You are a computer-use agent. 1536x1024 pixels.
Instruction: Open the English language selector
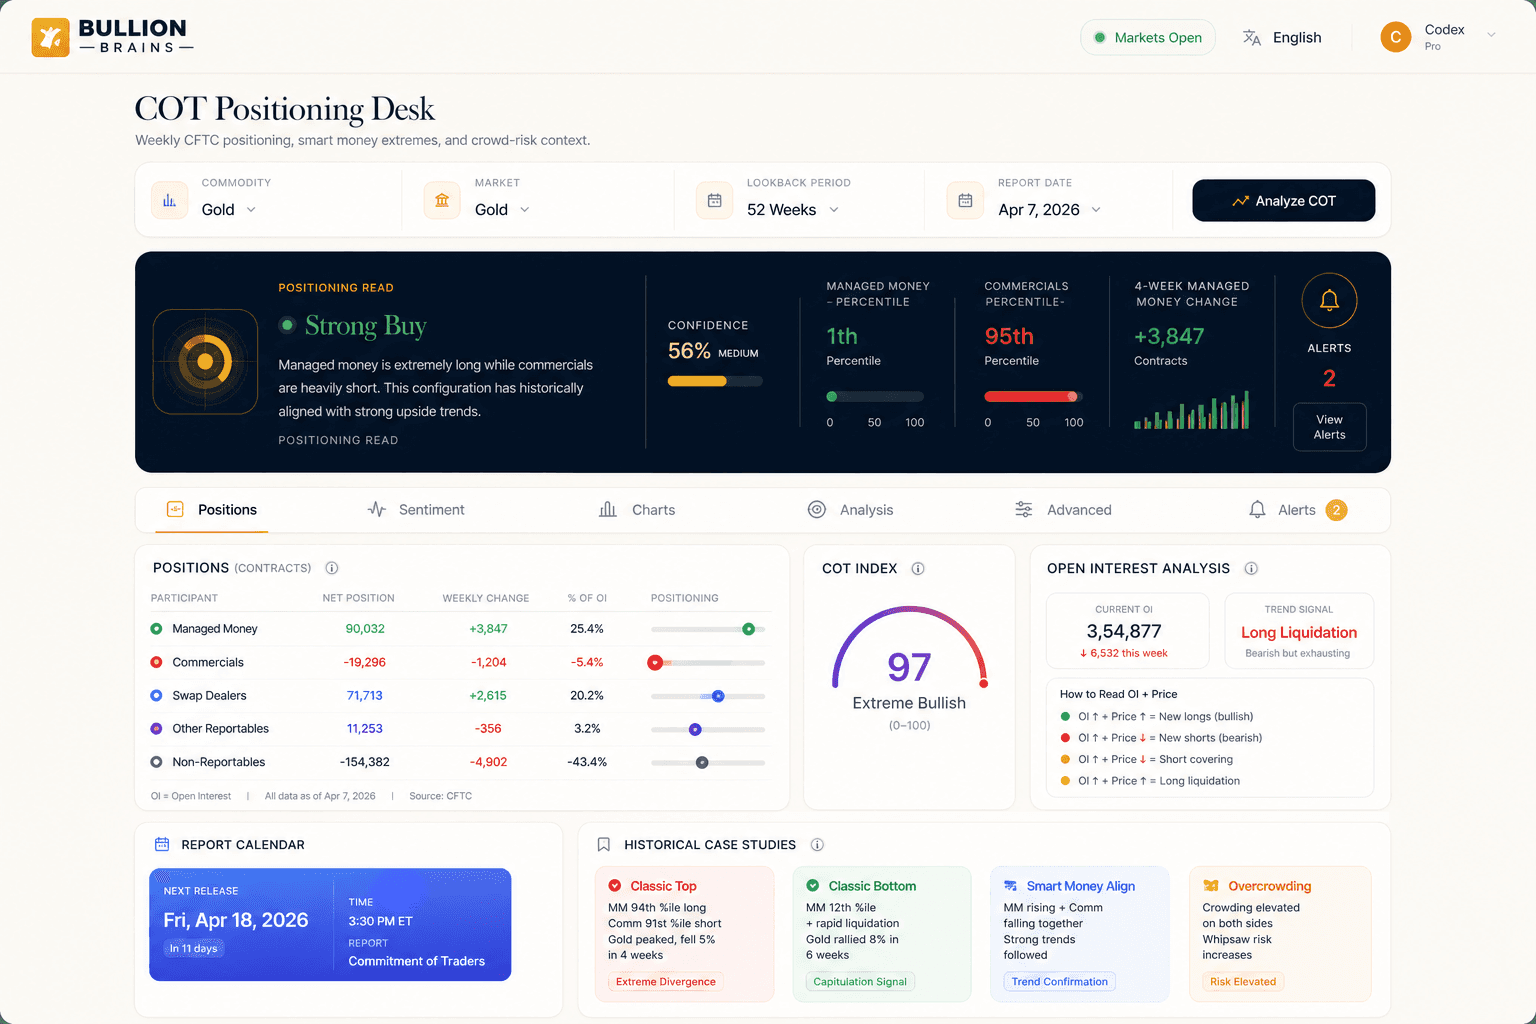pyautogui.click(x=1282, y=37)
